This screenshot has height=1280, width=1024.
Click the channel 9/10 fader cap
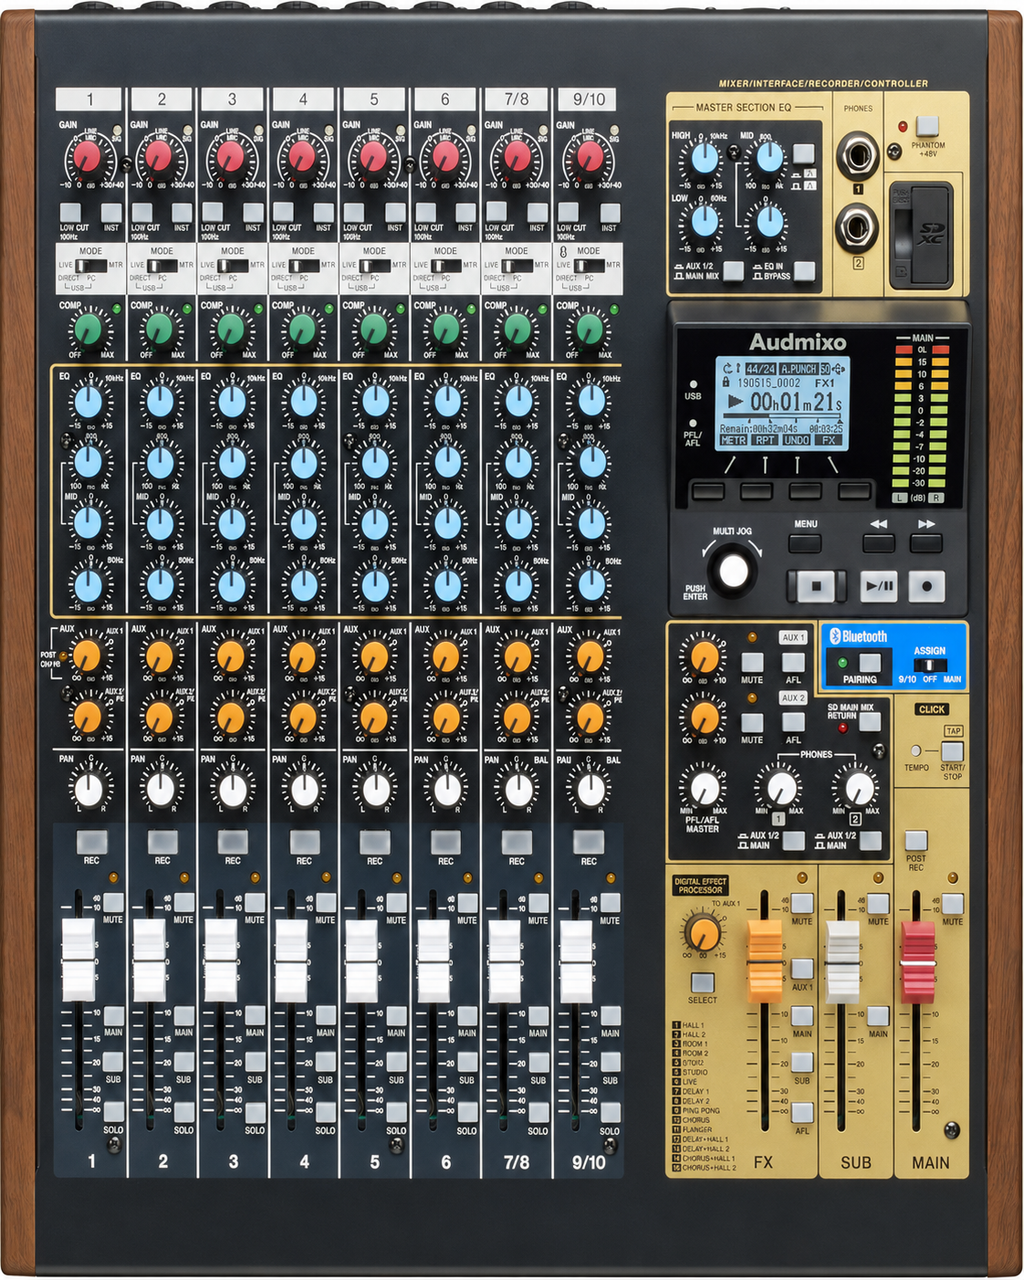tap(576, 960)
